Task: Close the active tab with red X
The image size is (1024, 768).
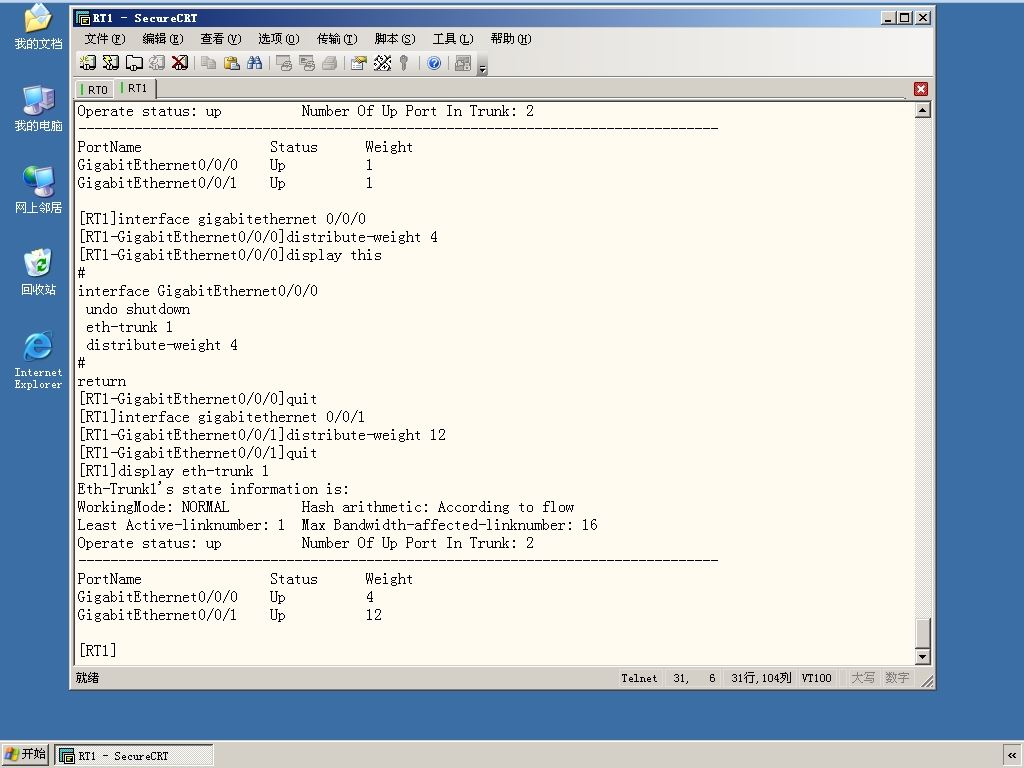Action: point(921,89)
